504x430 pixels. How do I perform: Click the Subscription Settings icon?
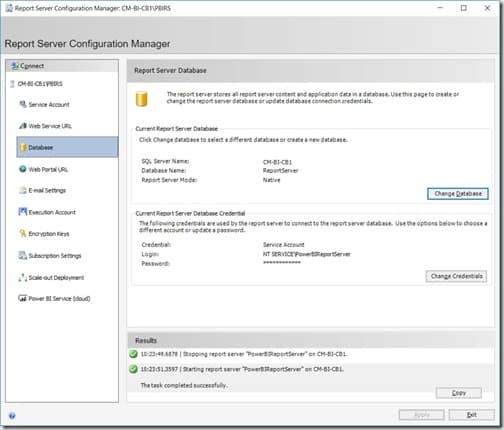23,255
